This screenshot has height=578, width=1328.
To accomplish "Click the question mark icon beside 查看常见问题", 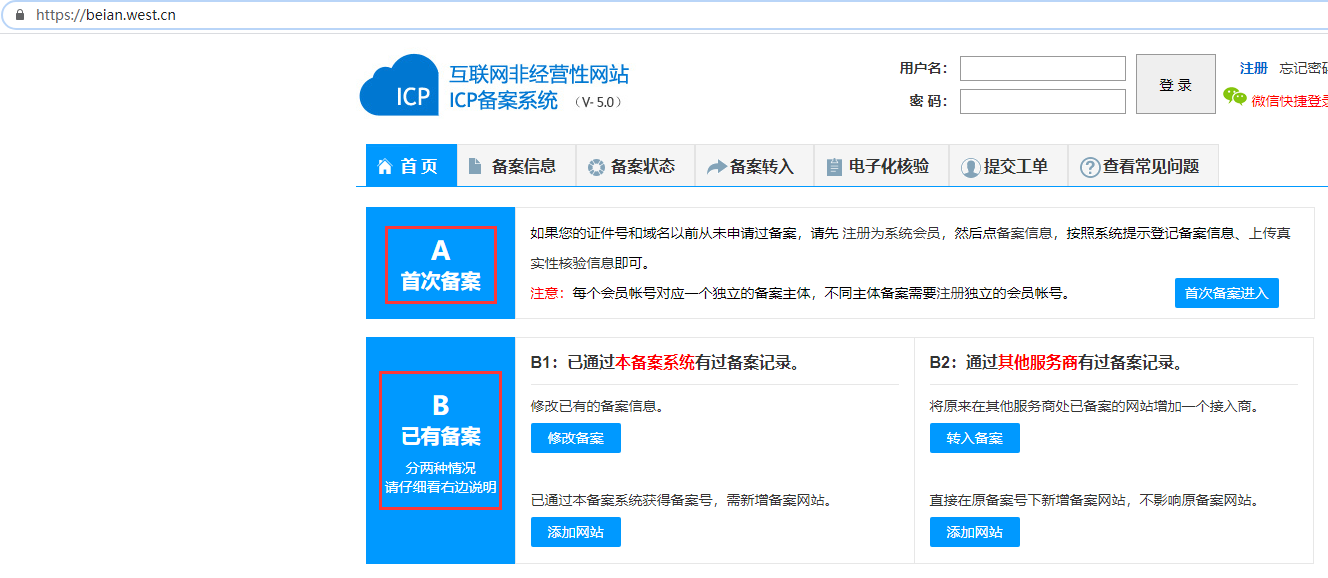I will (1090, 167).
